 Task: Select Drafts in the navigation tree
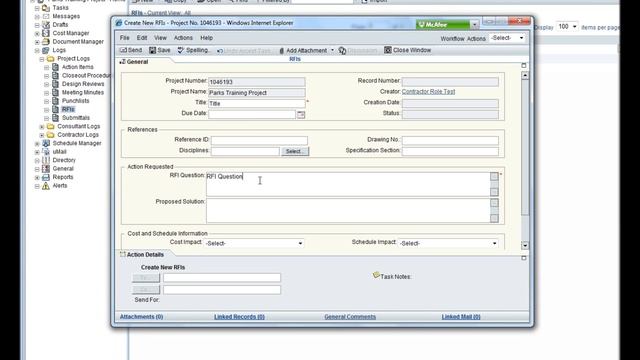(60, 25)
